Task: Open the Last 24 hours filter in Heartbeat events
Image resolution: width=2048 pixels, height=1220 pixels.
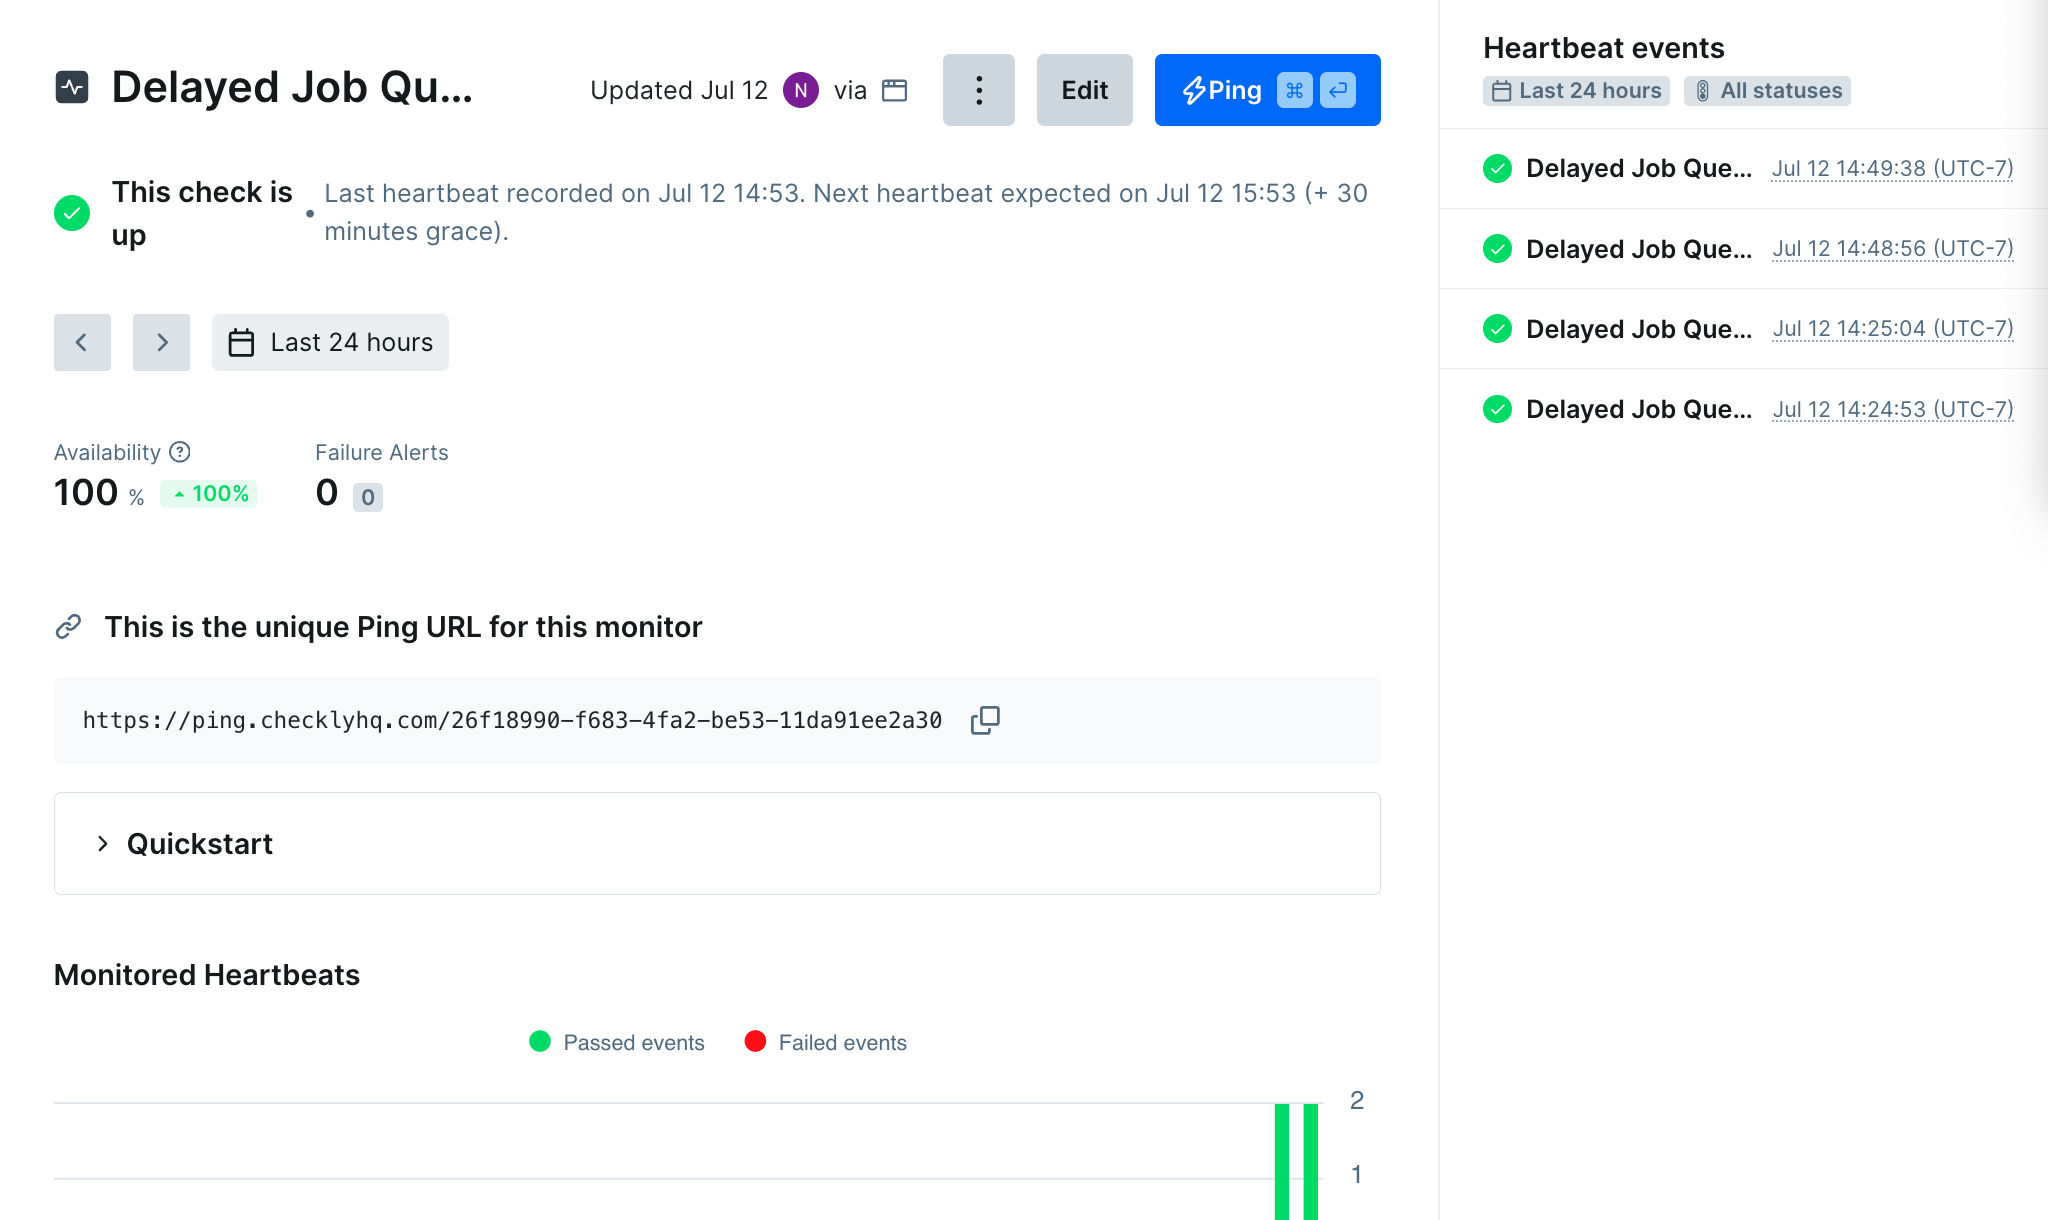Action: tap(1575, 90)
